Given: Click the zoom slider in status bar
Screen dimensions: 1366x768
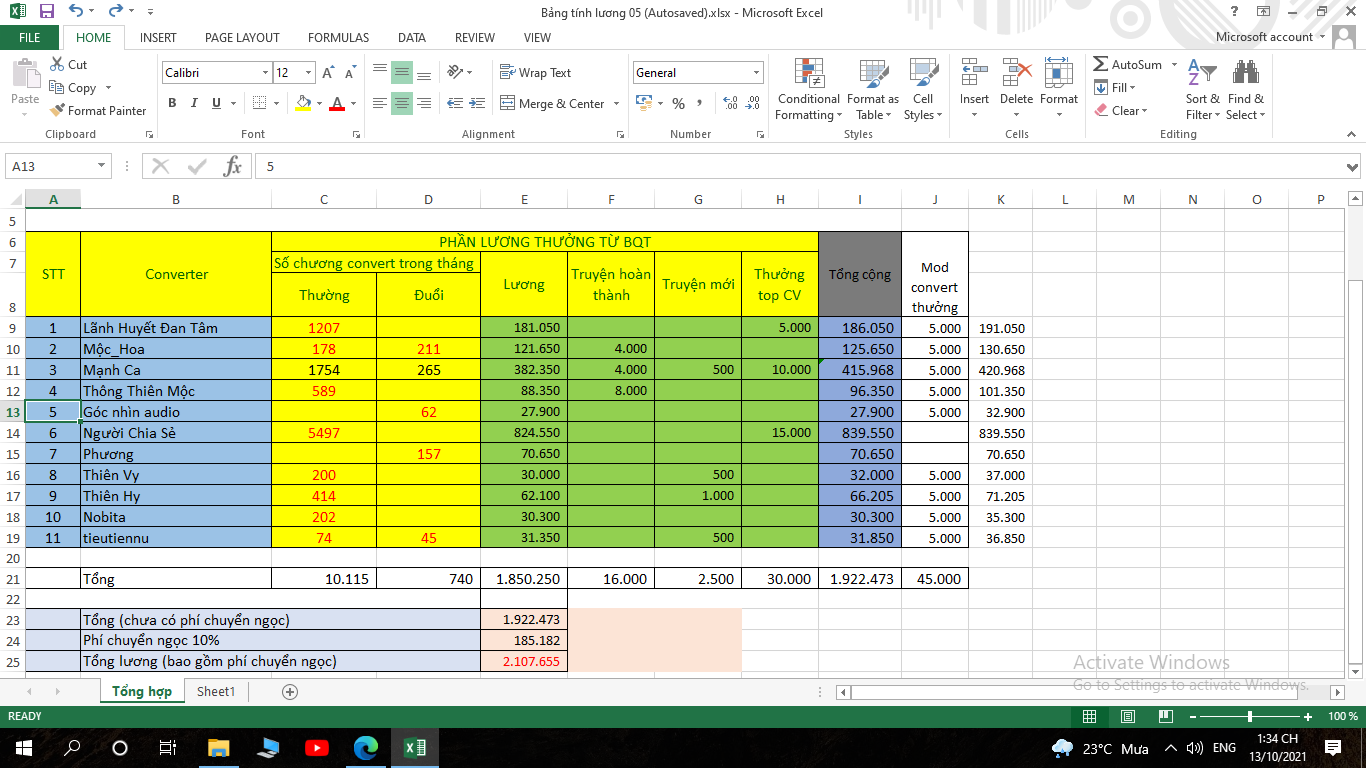Looking at the screenshot, I should 1250,717.
